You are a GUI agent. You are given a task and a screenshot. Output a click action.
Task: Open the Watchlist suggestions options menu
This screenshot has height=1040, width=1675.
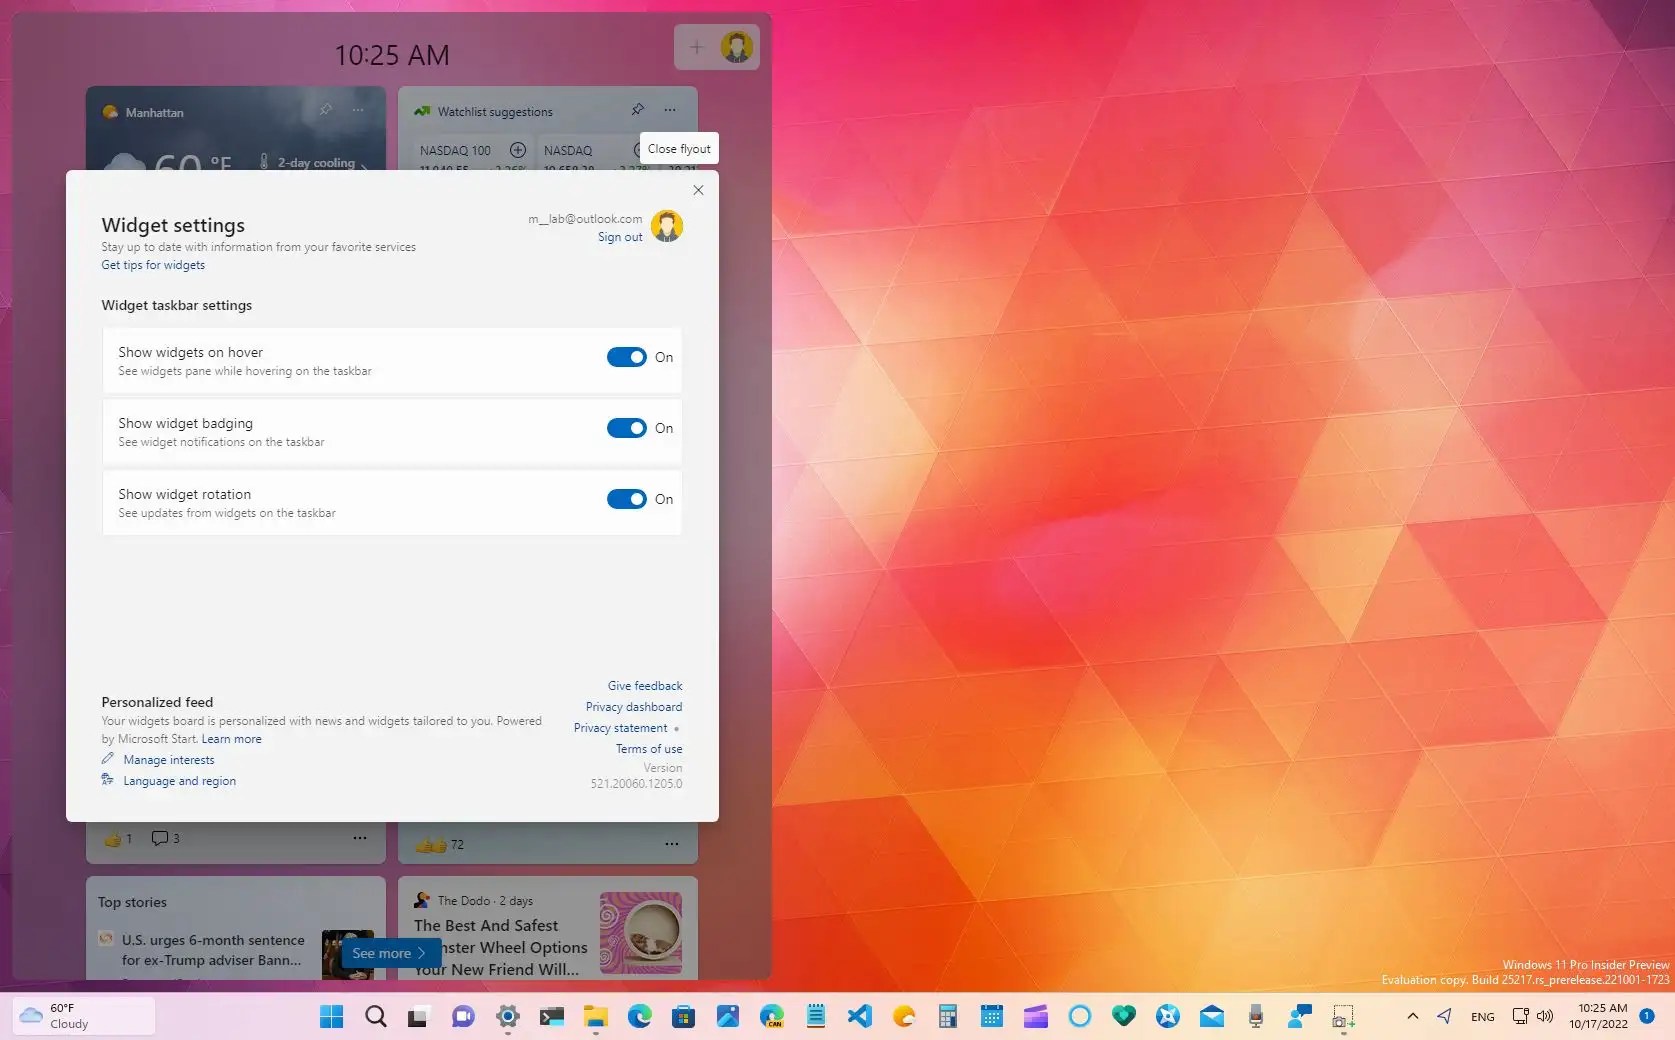click(669, 110)
